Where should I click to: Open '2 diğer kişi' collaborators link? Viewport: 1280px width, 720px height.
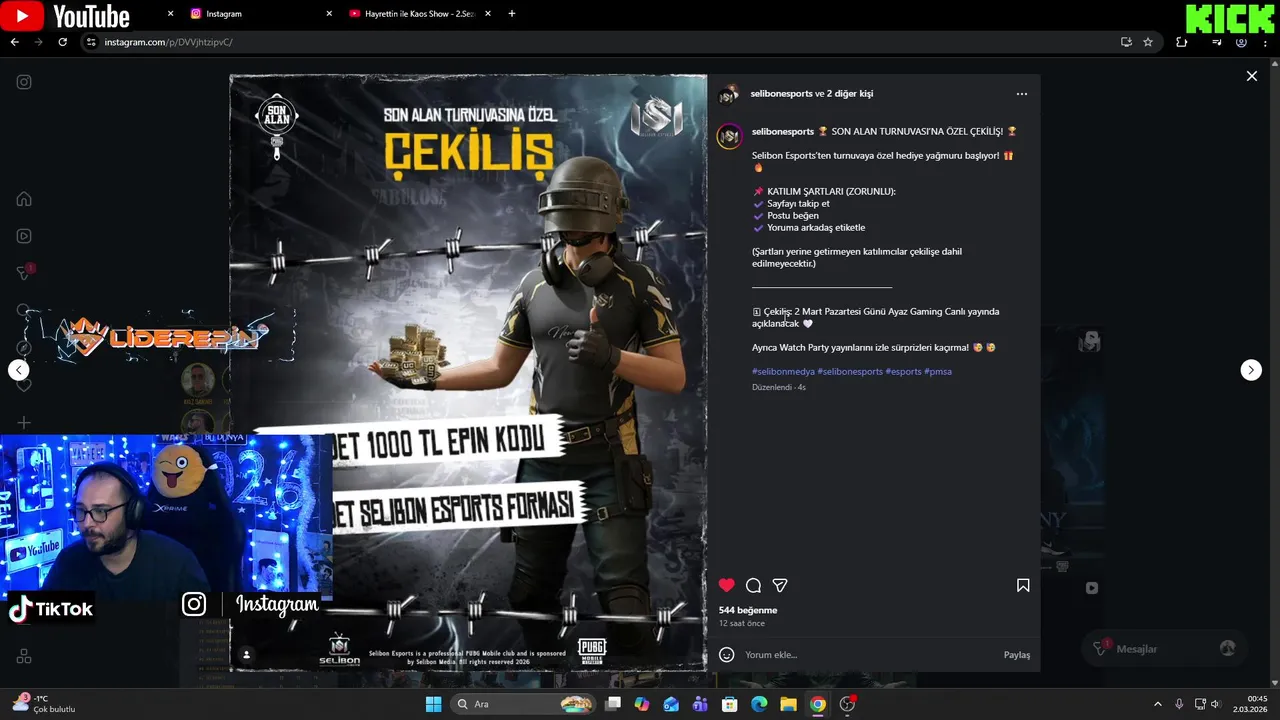(x=849, y=94)
